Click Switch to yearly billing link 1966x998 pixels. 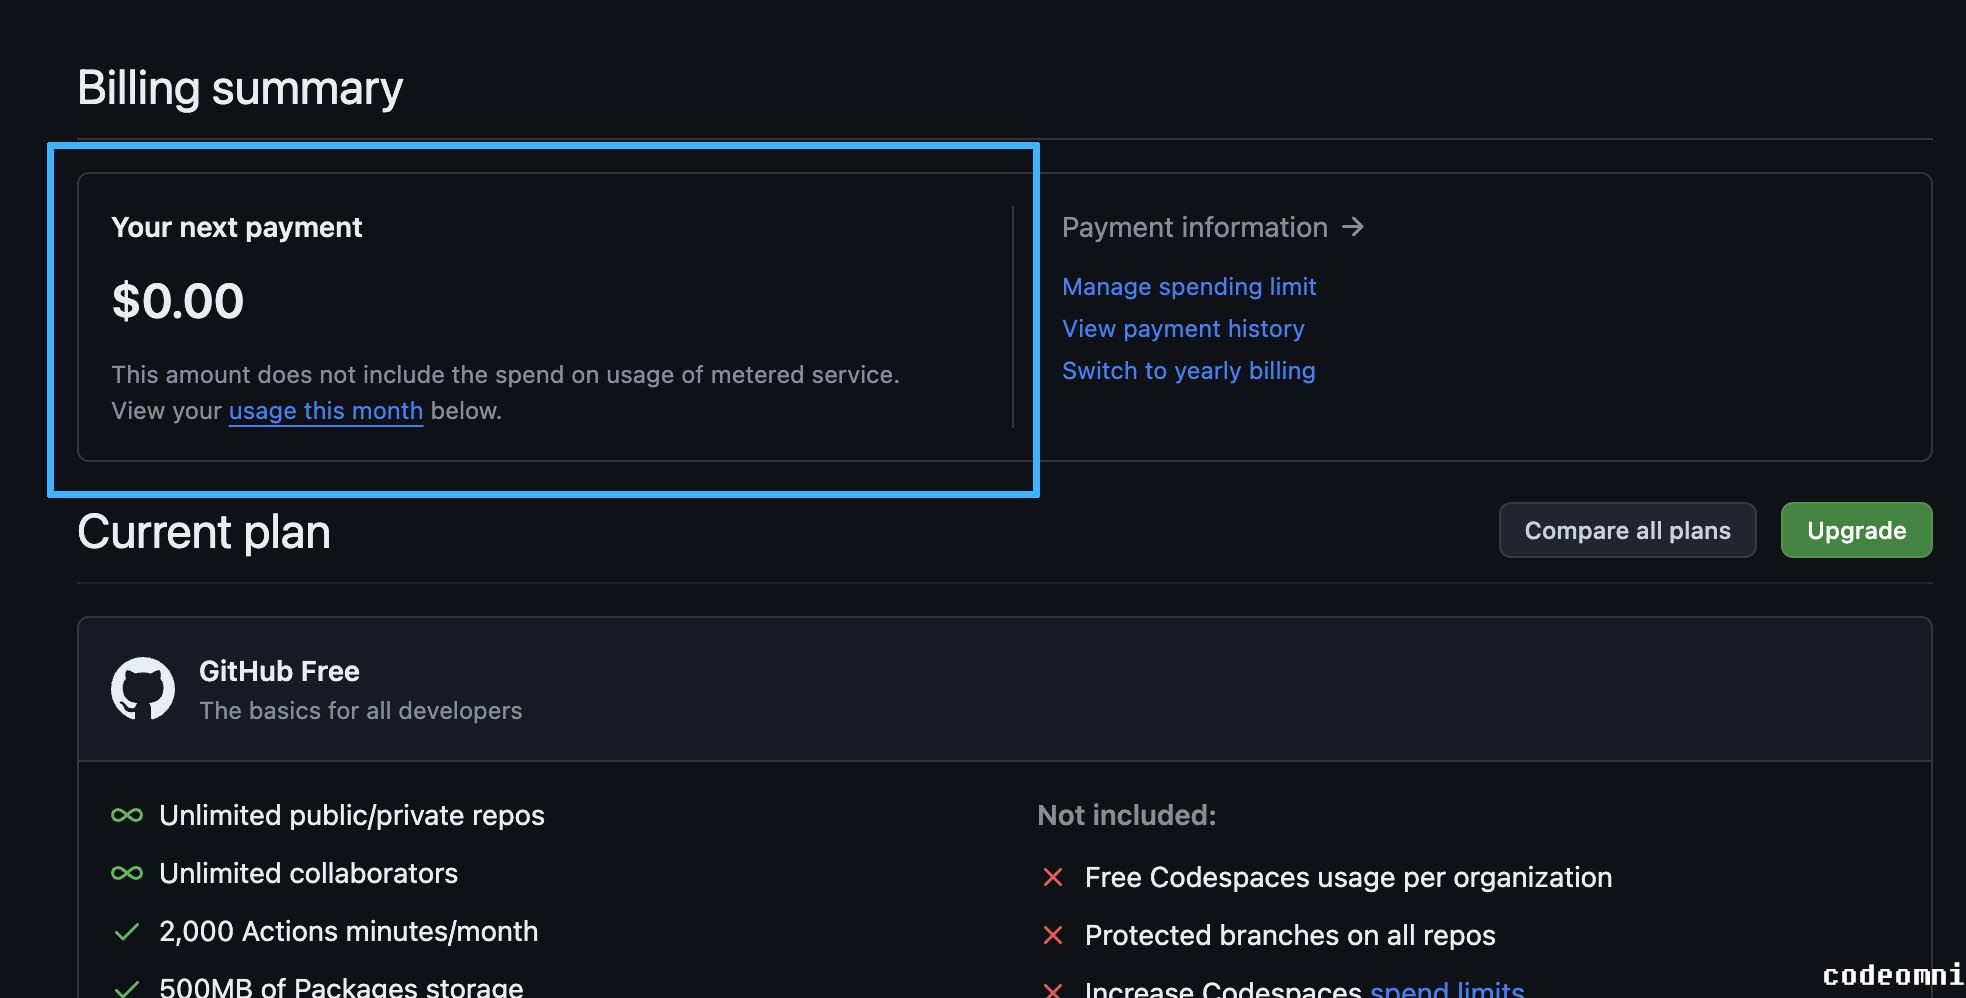coord(1189,371)
